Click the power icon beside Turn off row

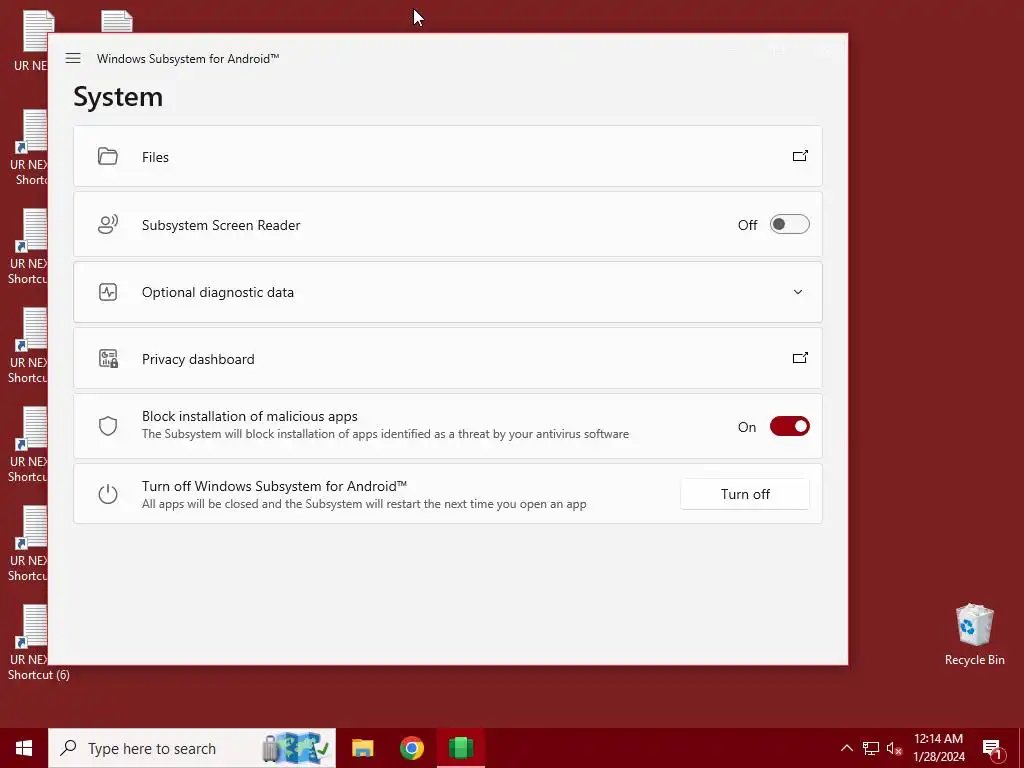coord(108,494)
